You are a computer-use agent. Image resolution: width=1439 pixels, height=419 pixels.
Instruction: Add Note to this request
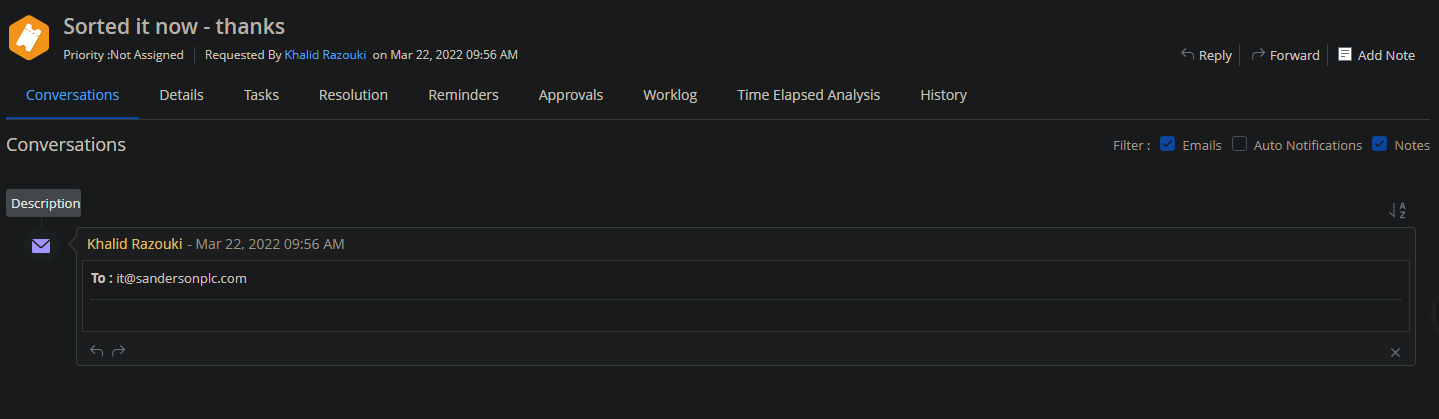pyautogui.click(x=1376, y=55)
